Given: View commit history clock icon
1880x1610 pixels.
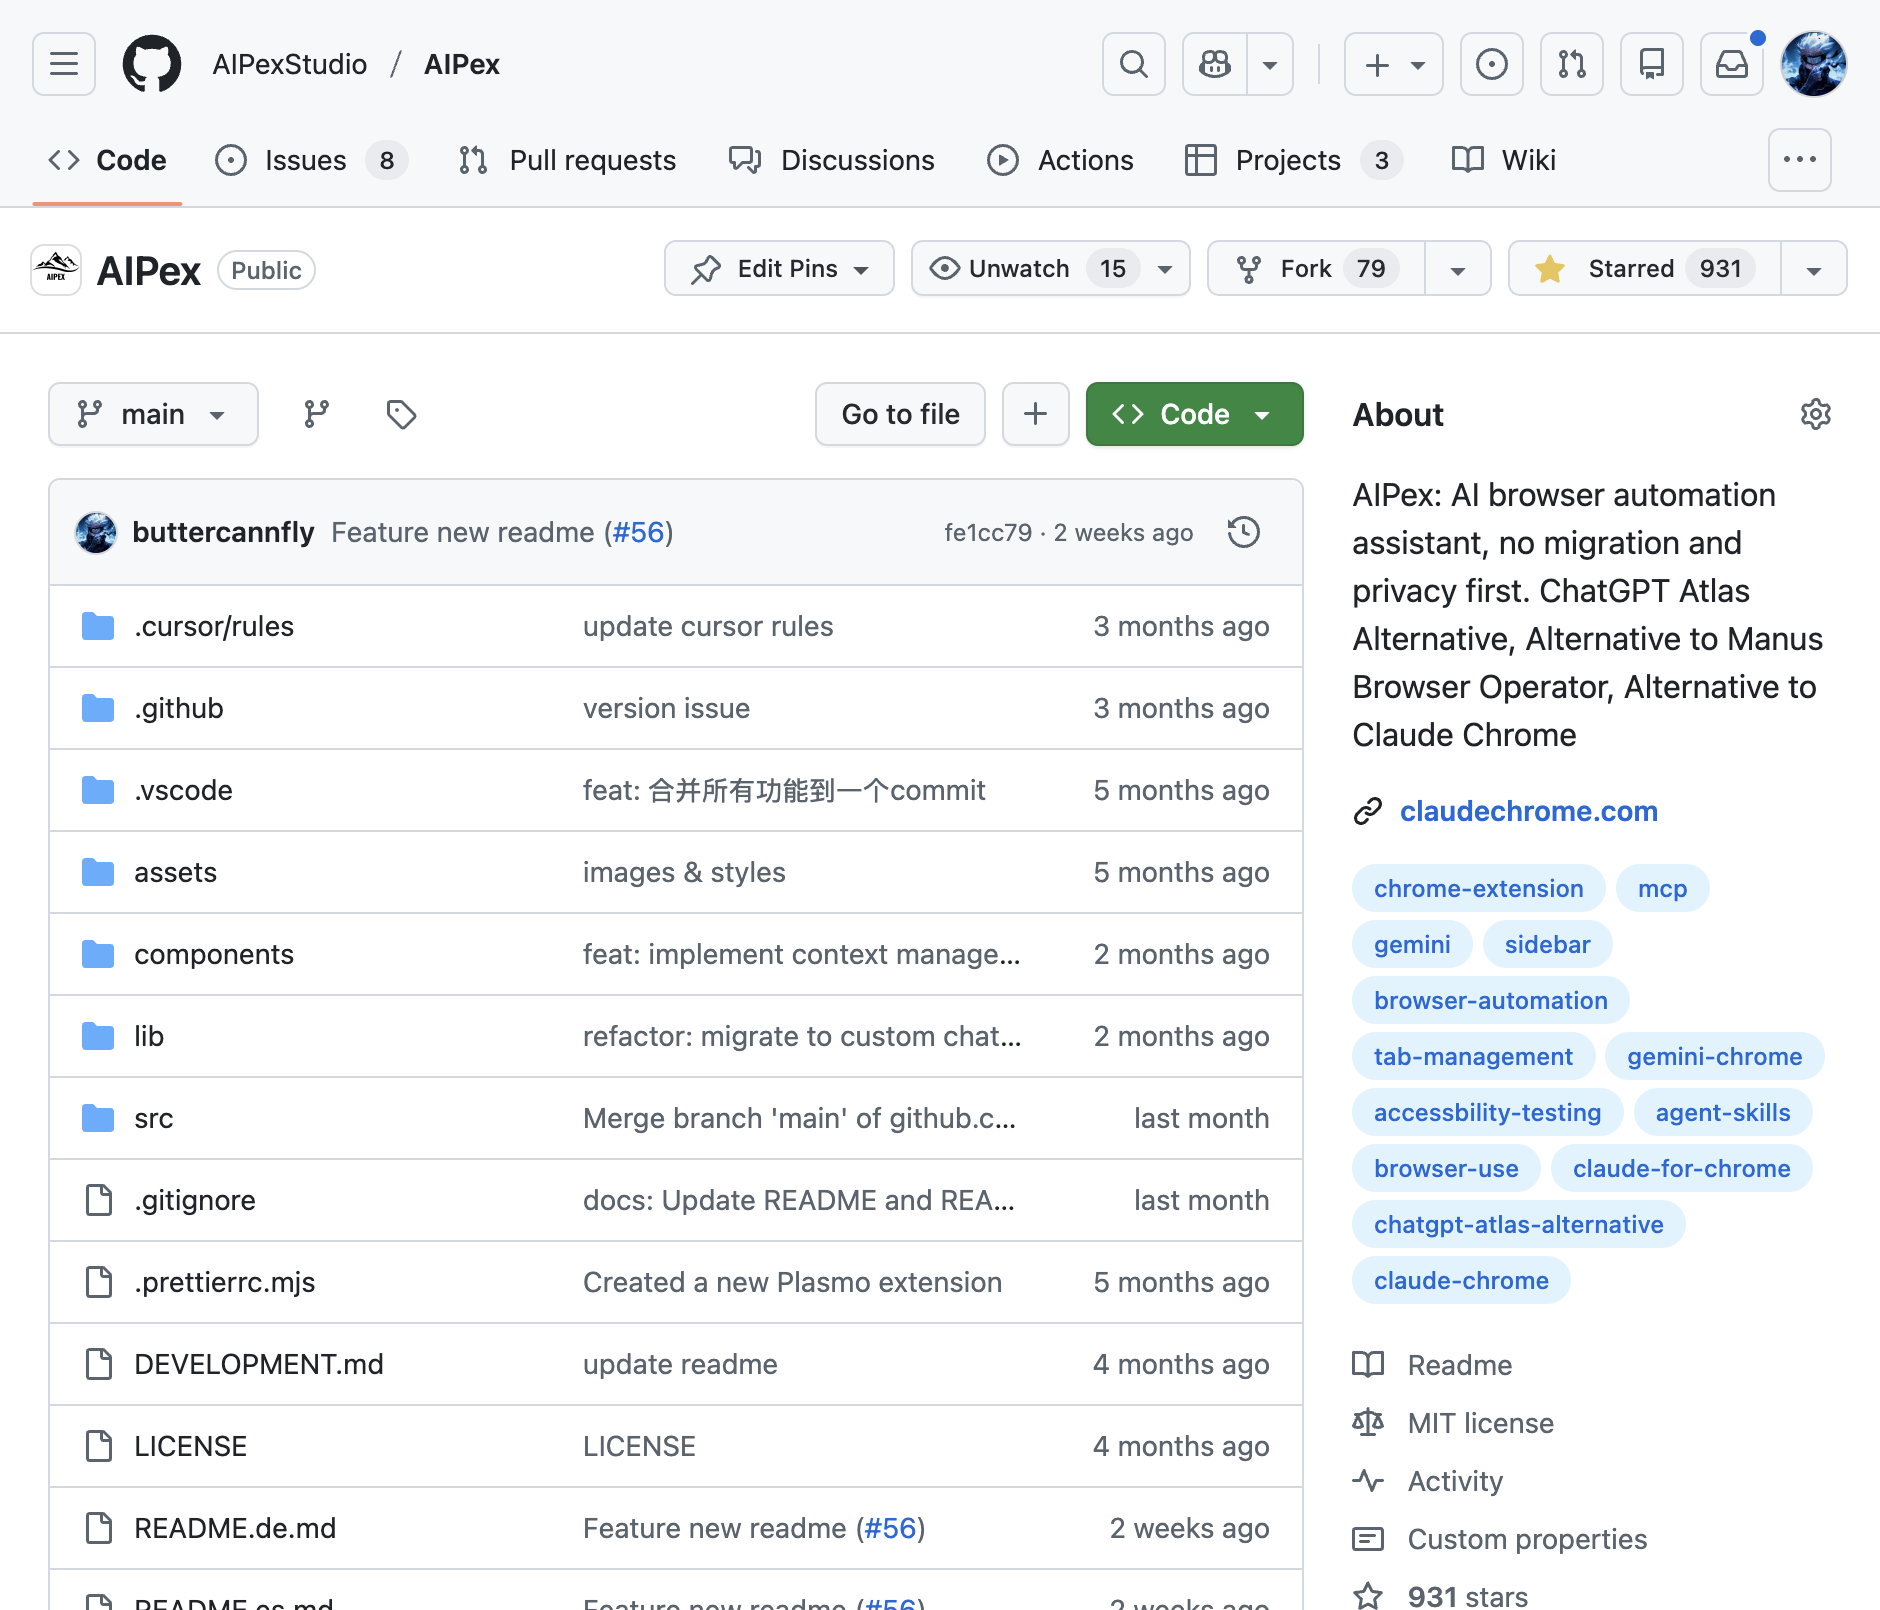Looking at the screenshot, I should [x=1243, y=532].
